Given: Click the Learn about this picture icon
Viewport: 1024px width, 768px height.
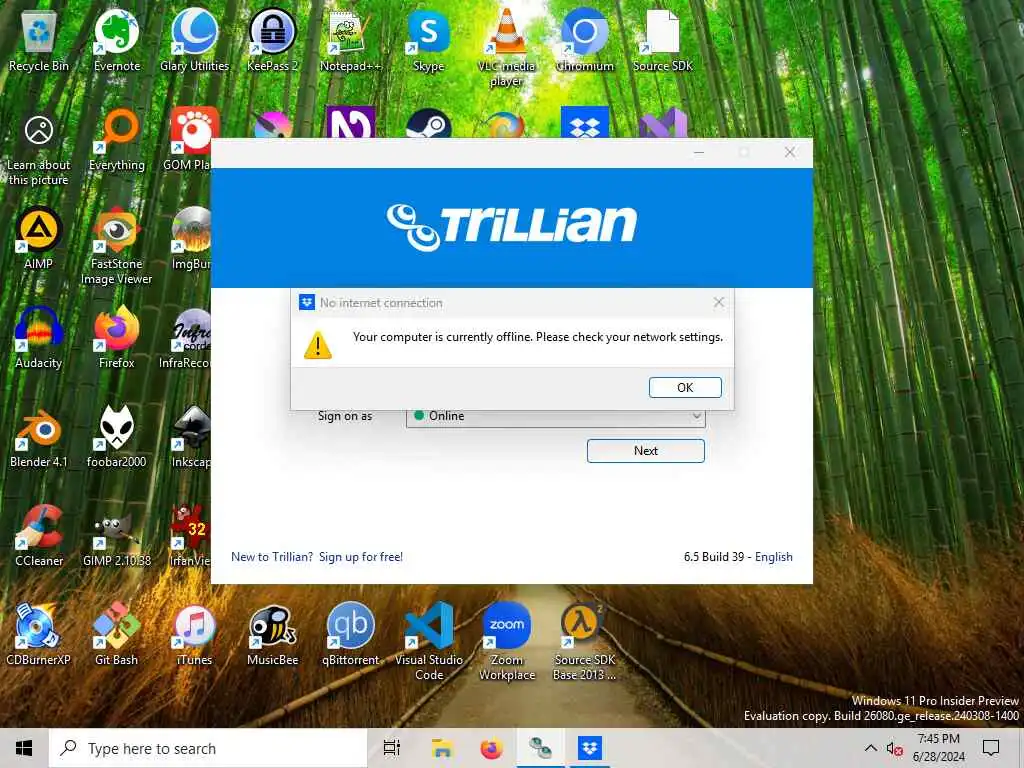Looking at the screenshot, I should [x=39, y=149].
